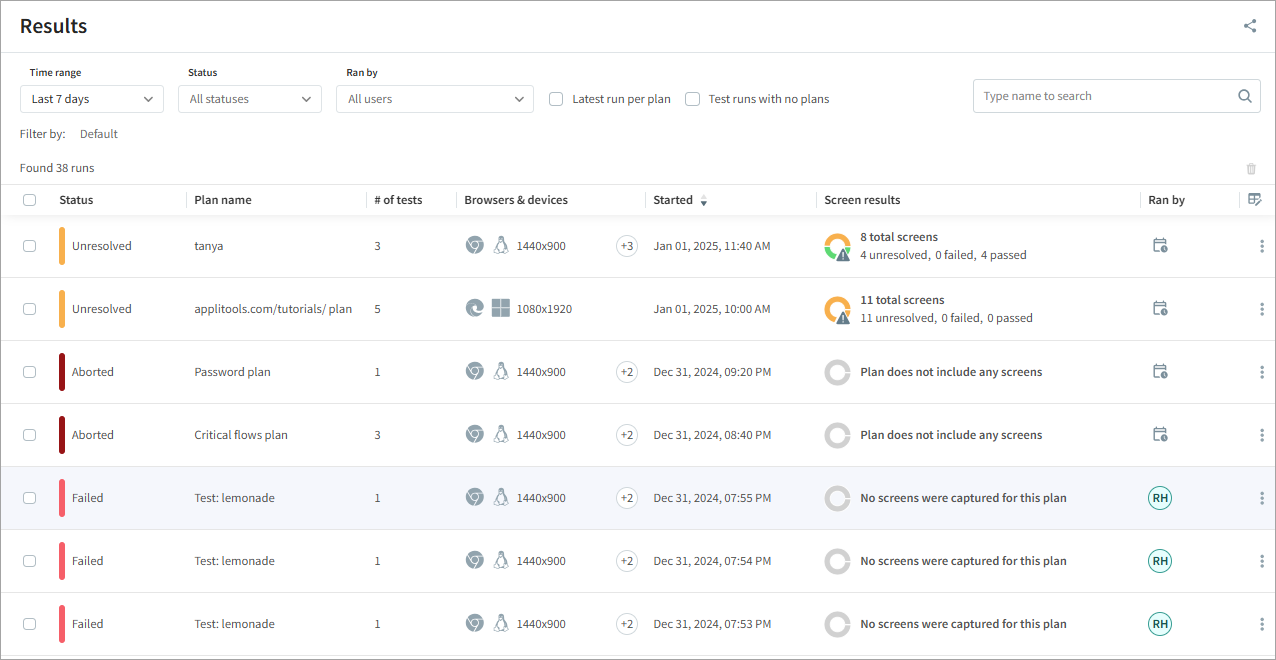The height and width of the screenshot is (660, 1276).
Task: Open the Time range dropdown
Action: [x=92, y=99]
